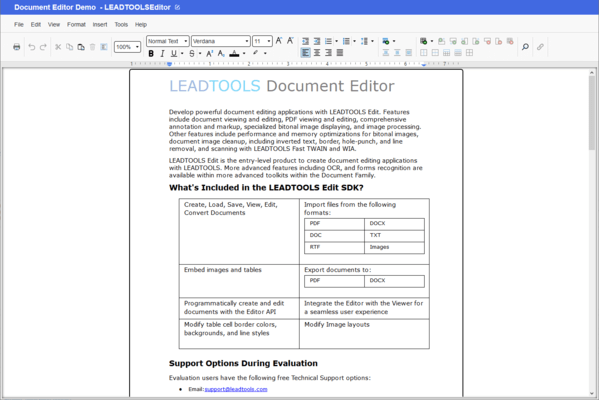The image size is (599, 400).
Task: Open the Format menu
Action: tap(76, 24)
